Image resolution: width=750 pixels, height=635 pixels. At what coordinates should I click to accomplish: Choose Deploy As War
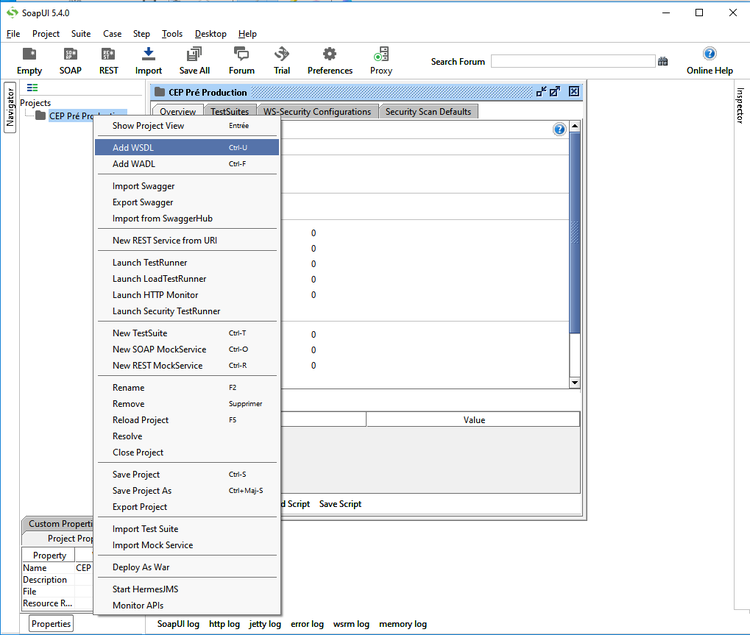point(187,568)
